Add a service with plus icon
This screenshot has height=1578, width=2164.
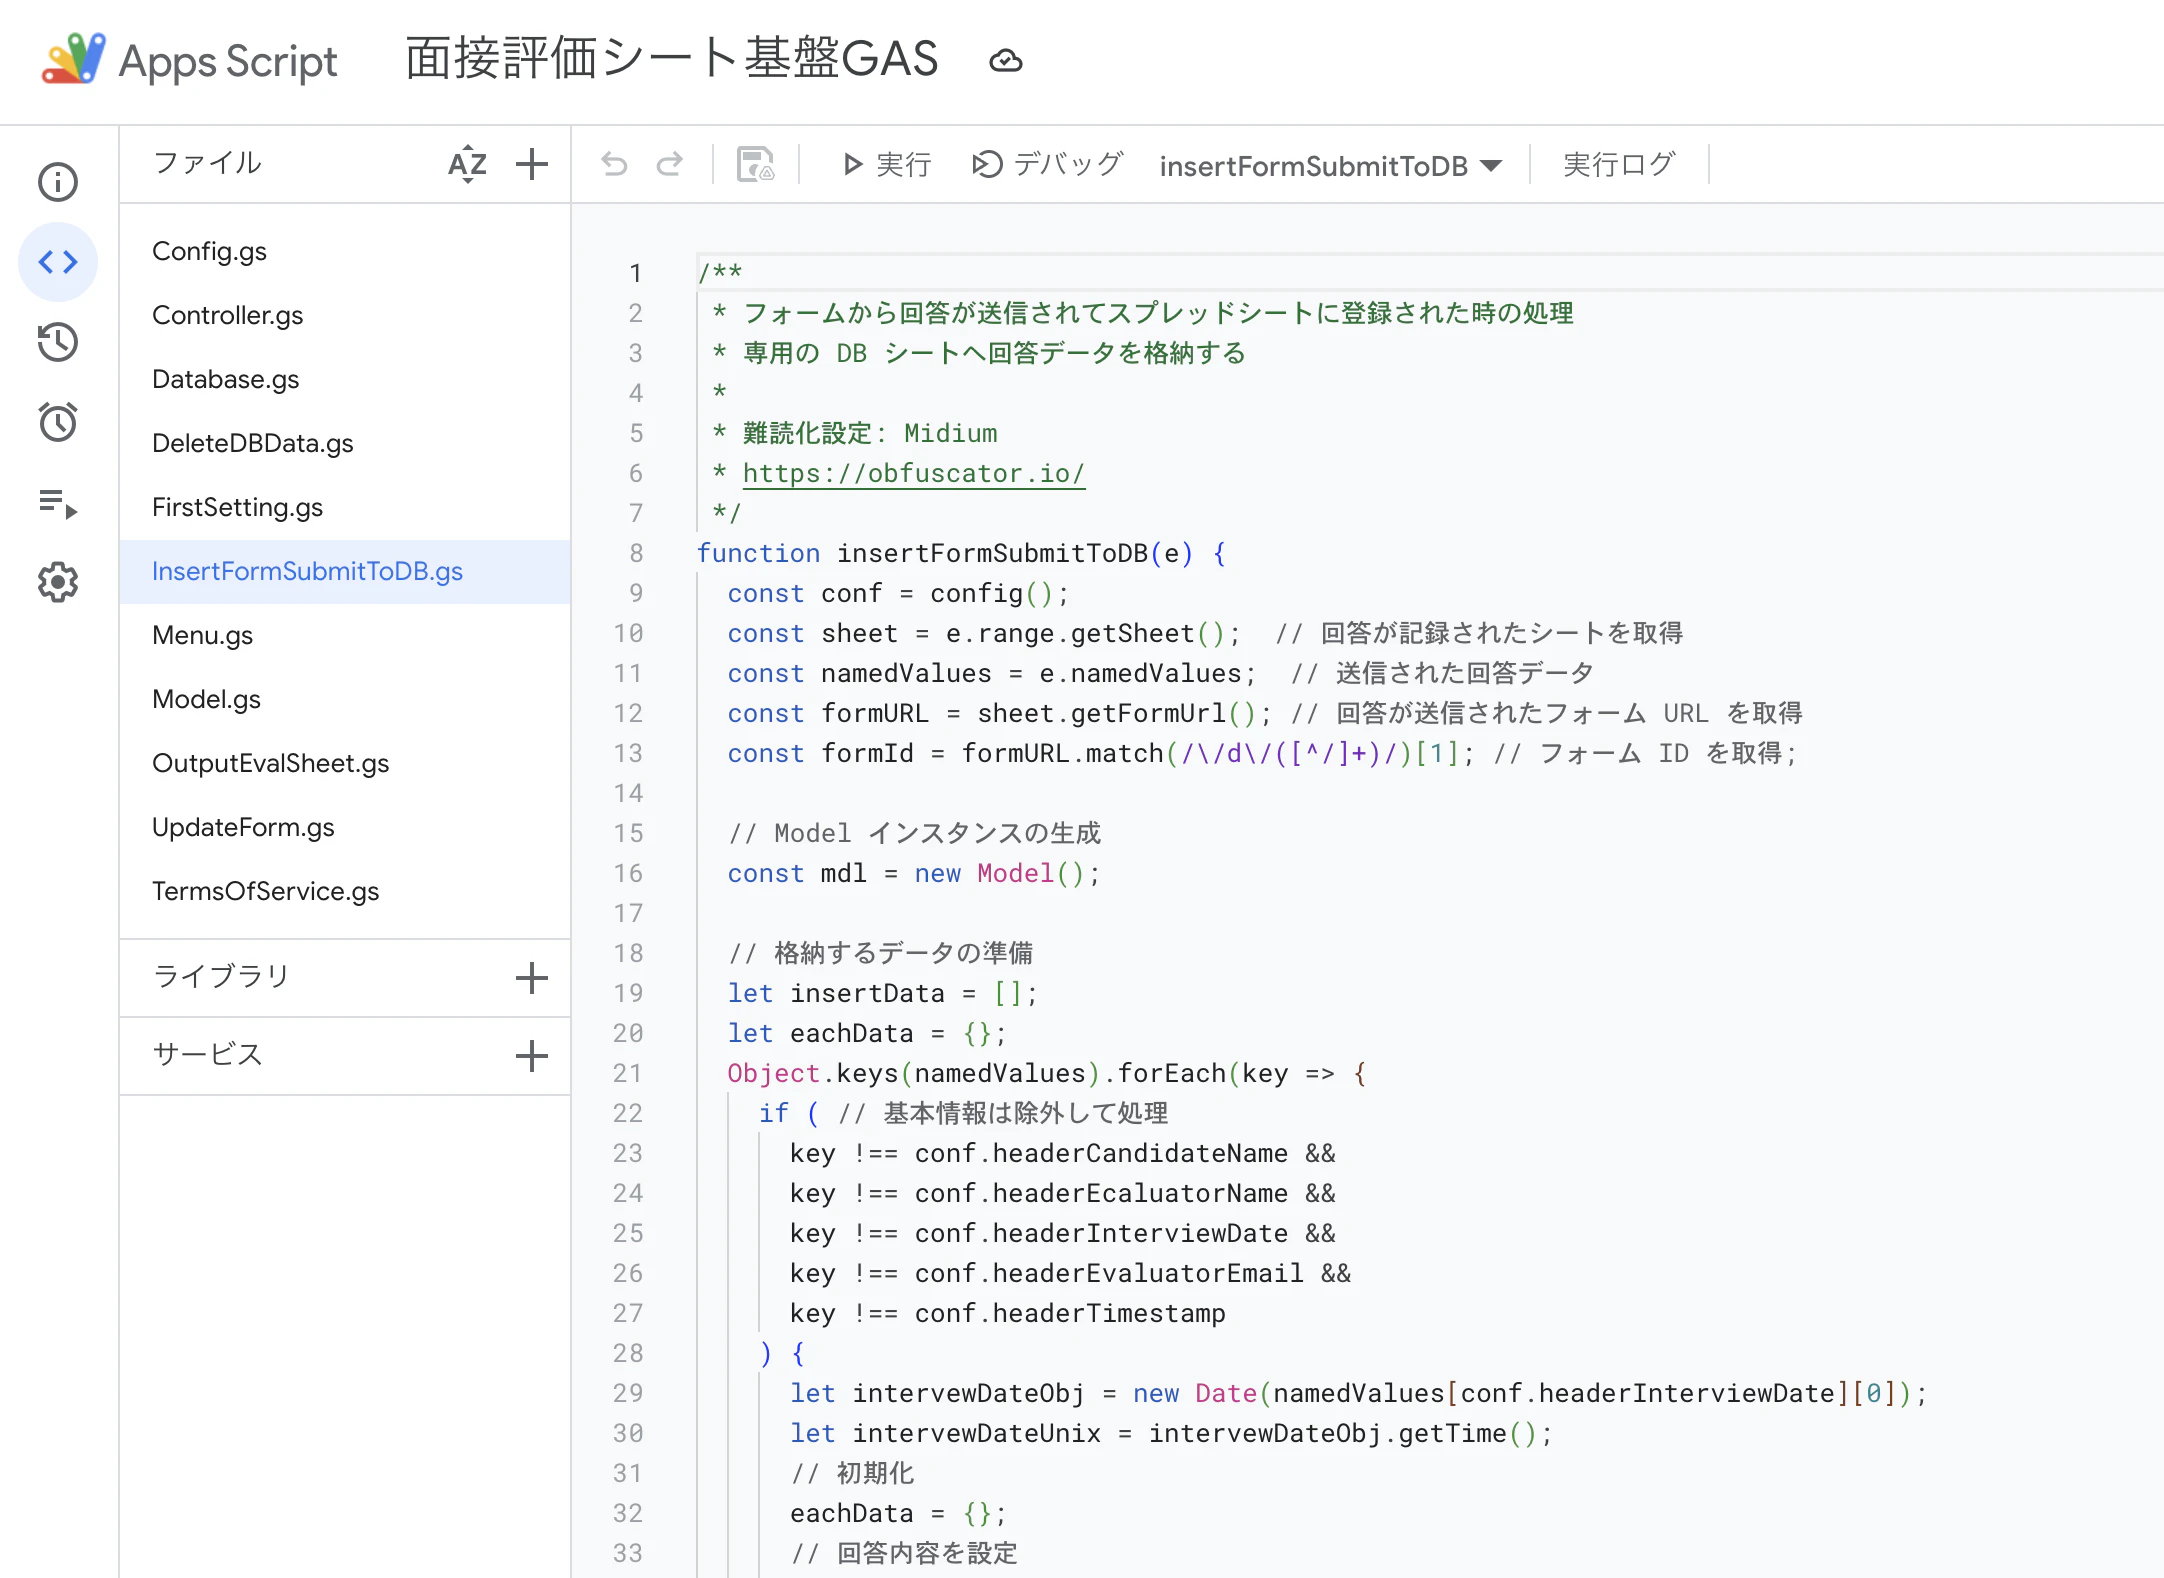[532, 1056]
